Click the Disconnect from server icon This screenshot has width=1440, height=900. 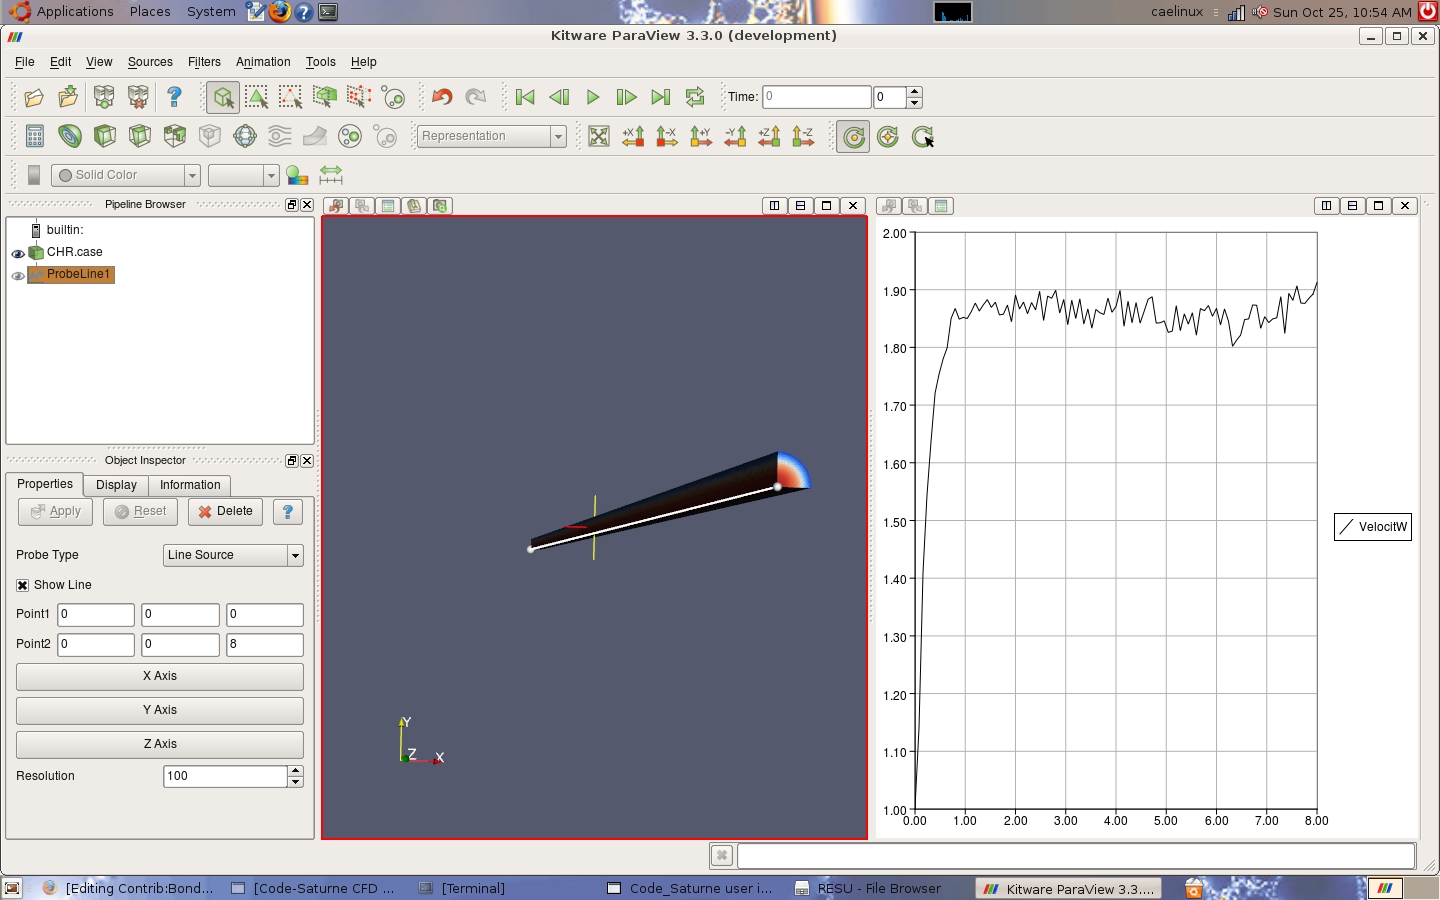coord(138,97)
